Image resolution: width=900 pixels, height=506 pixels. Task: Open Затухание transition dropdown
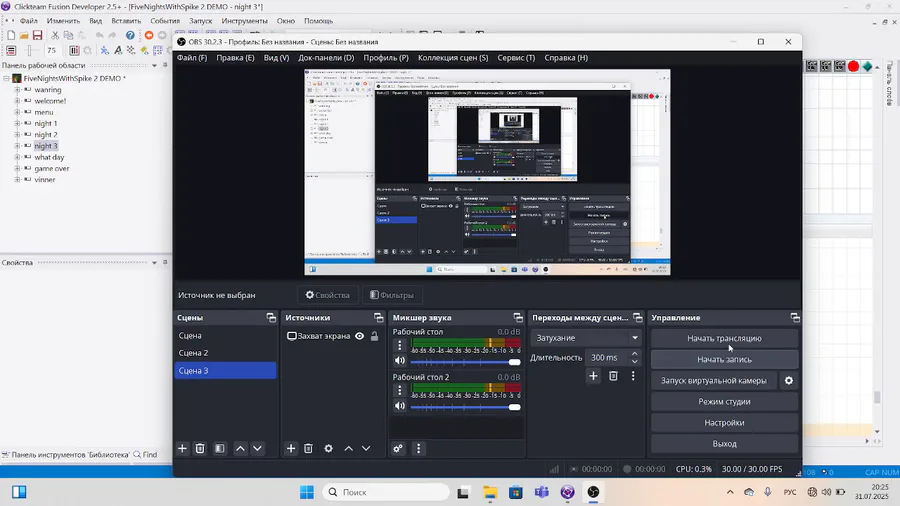click(585, 338)
